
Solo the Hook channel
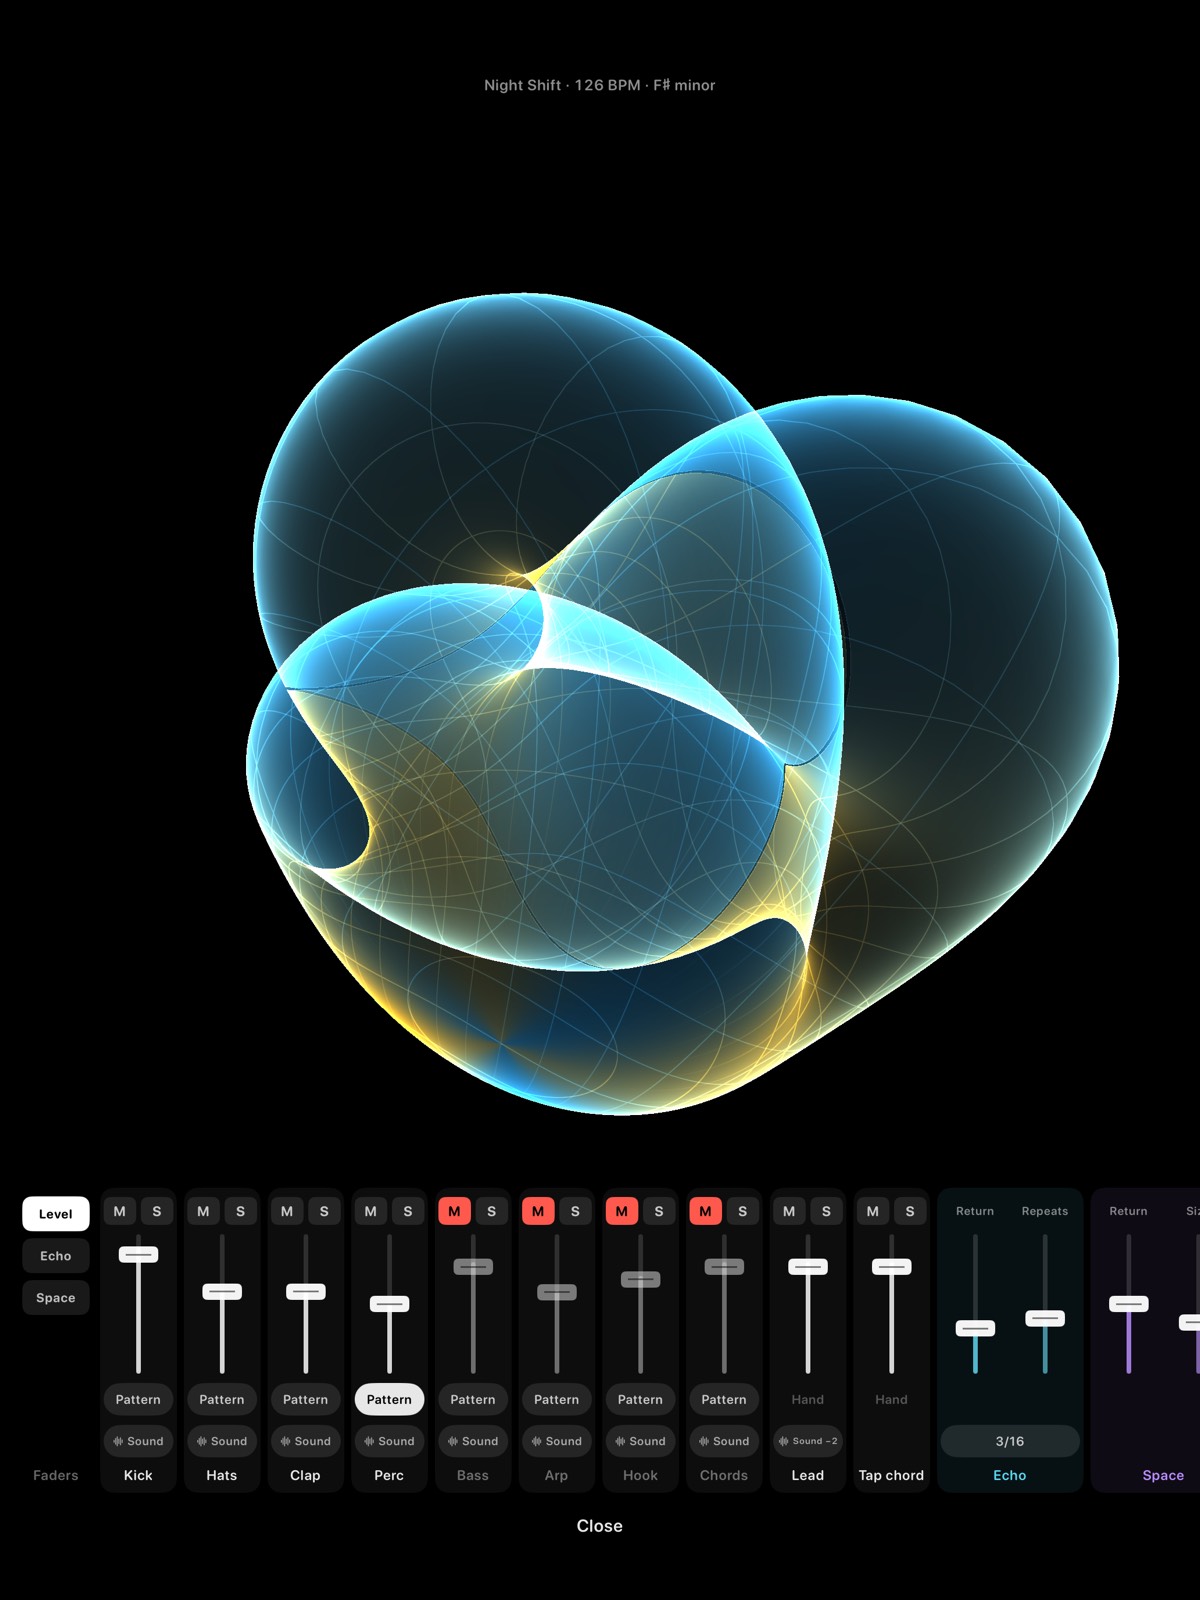(x=658, y=1211)
